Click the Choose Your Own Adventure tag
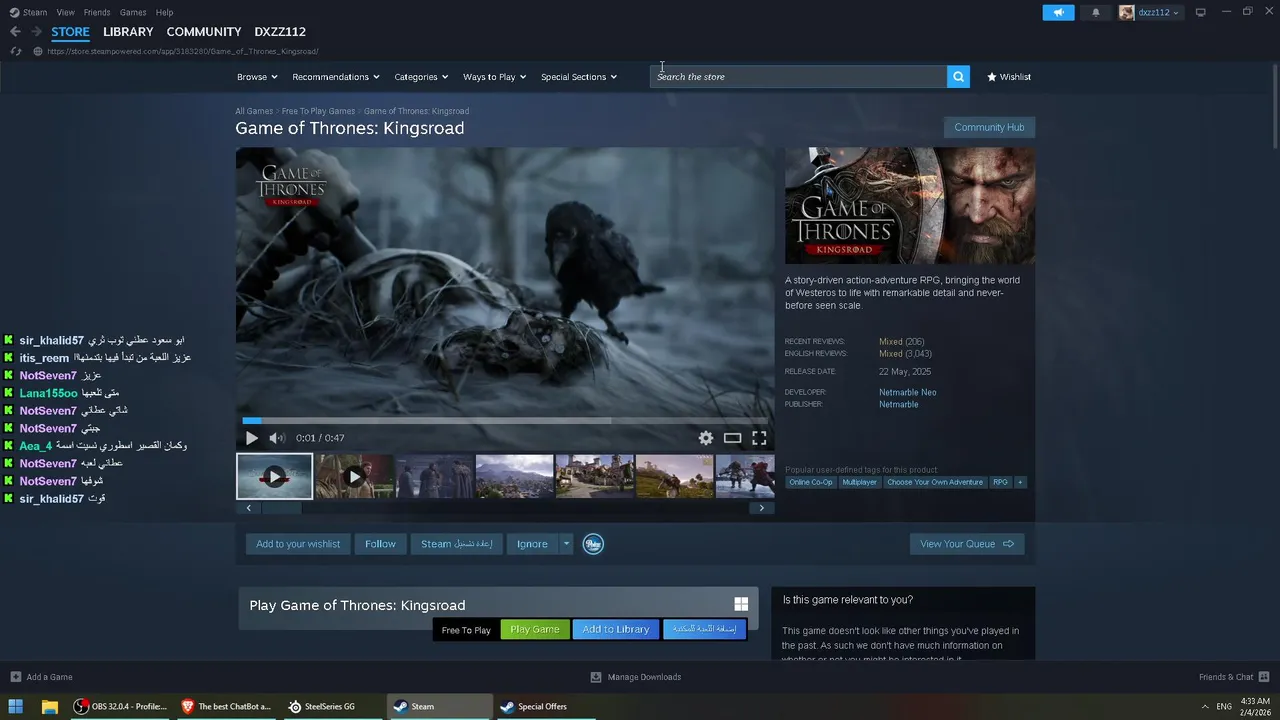Image resolution: width=1280 pixels, height=720 pixels. pos(935,482)
